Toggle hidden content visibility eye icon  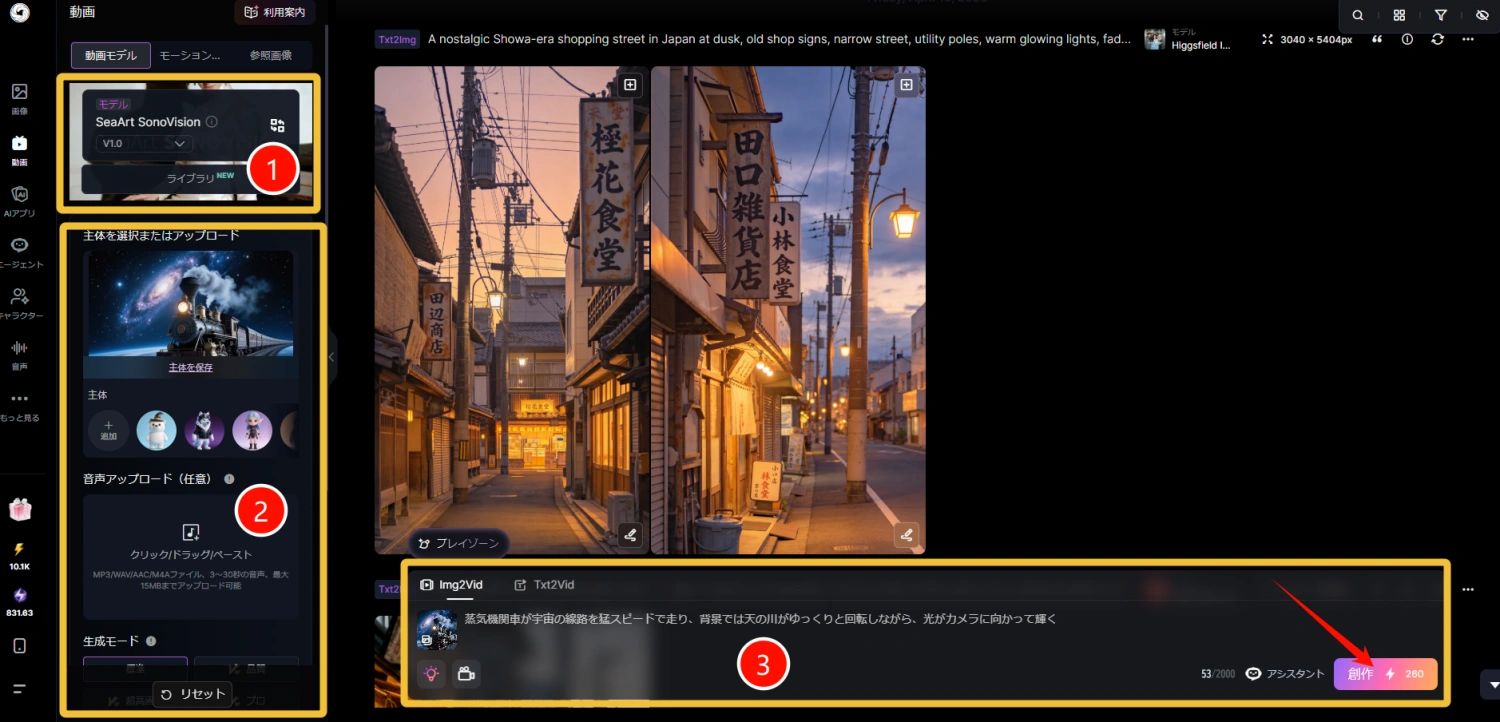point(1481,15)
